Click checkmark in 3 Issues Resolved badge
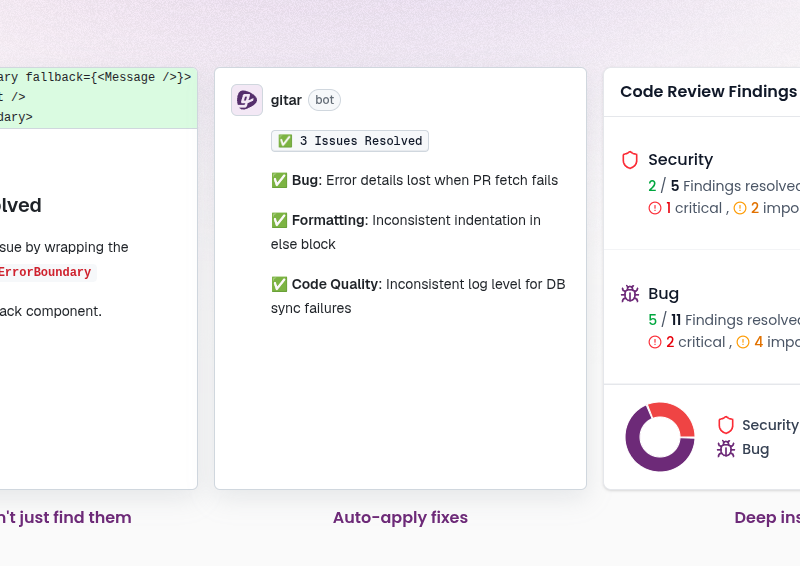 tap(285, 141)
